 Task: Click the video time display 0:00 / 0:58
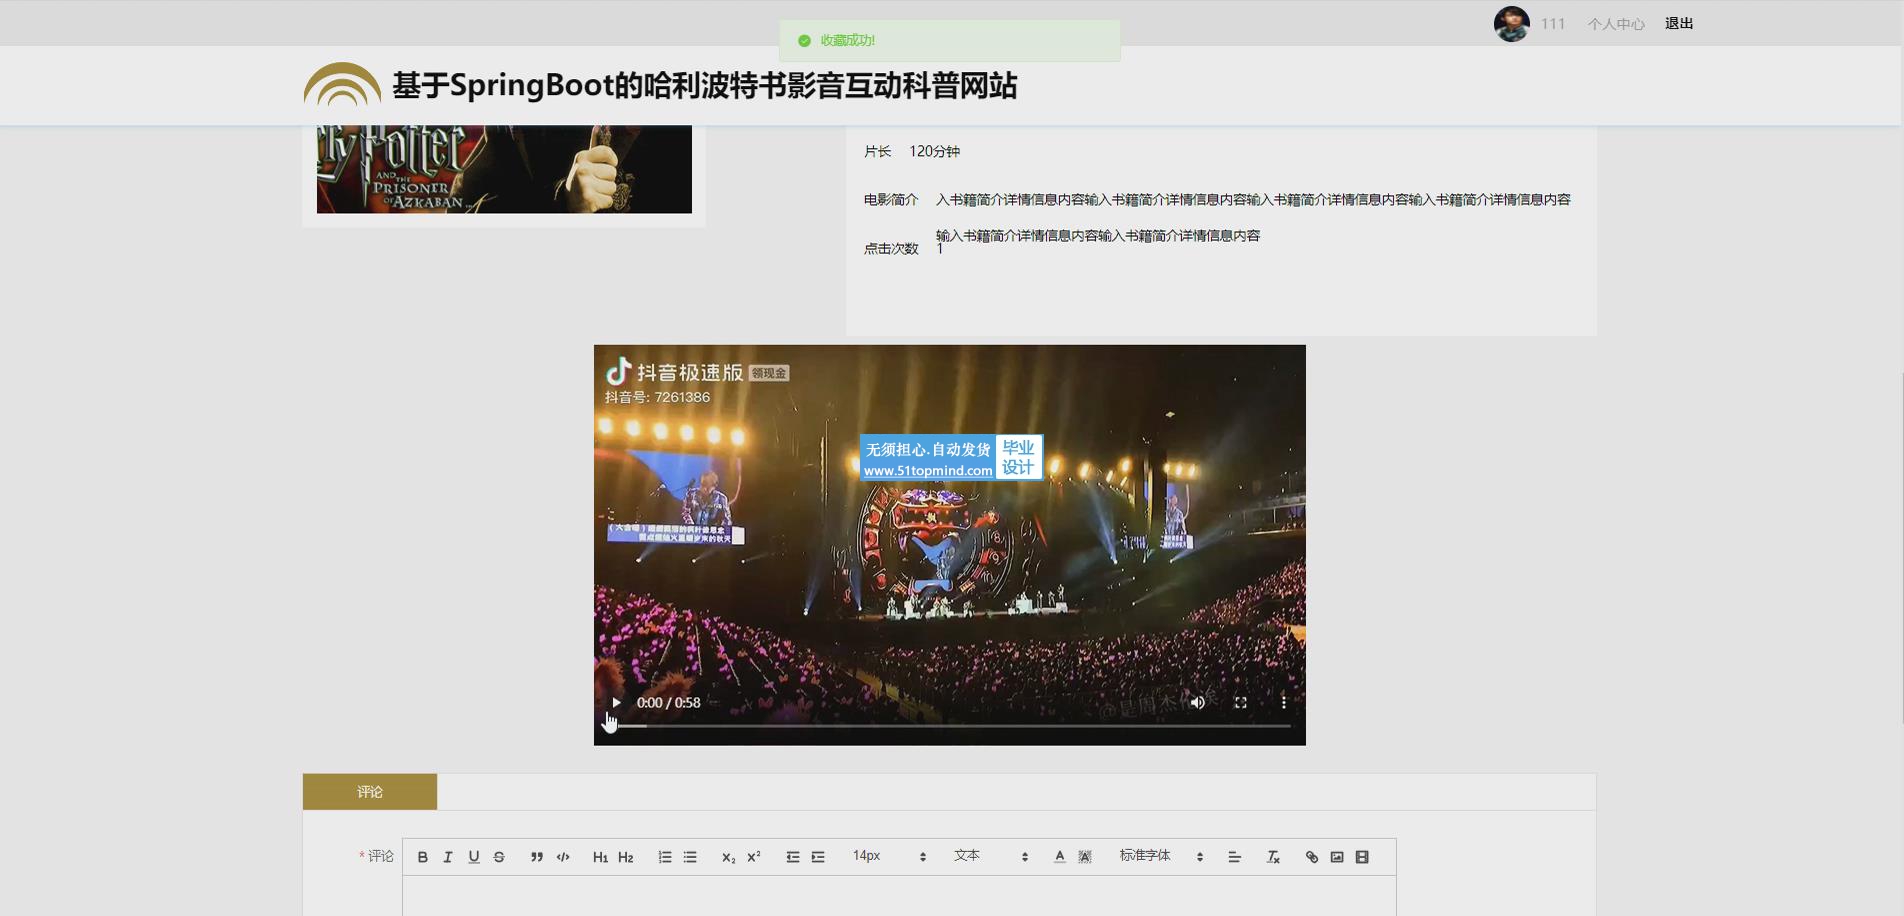coord(668,703)
